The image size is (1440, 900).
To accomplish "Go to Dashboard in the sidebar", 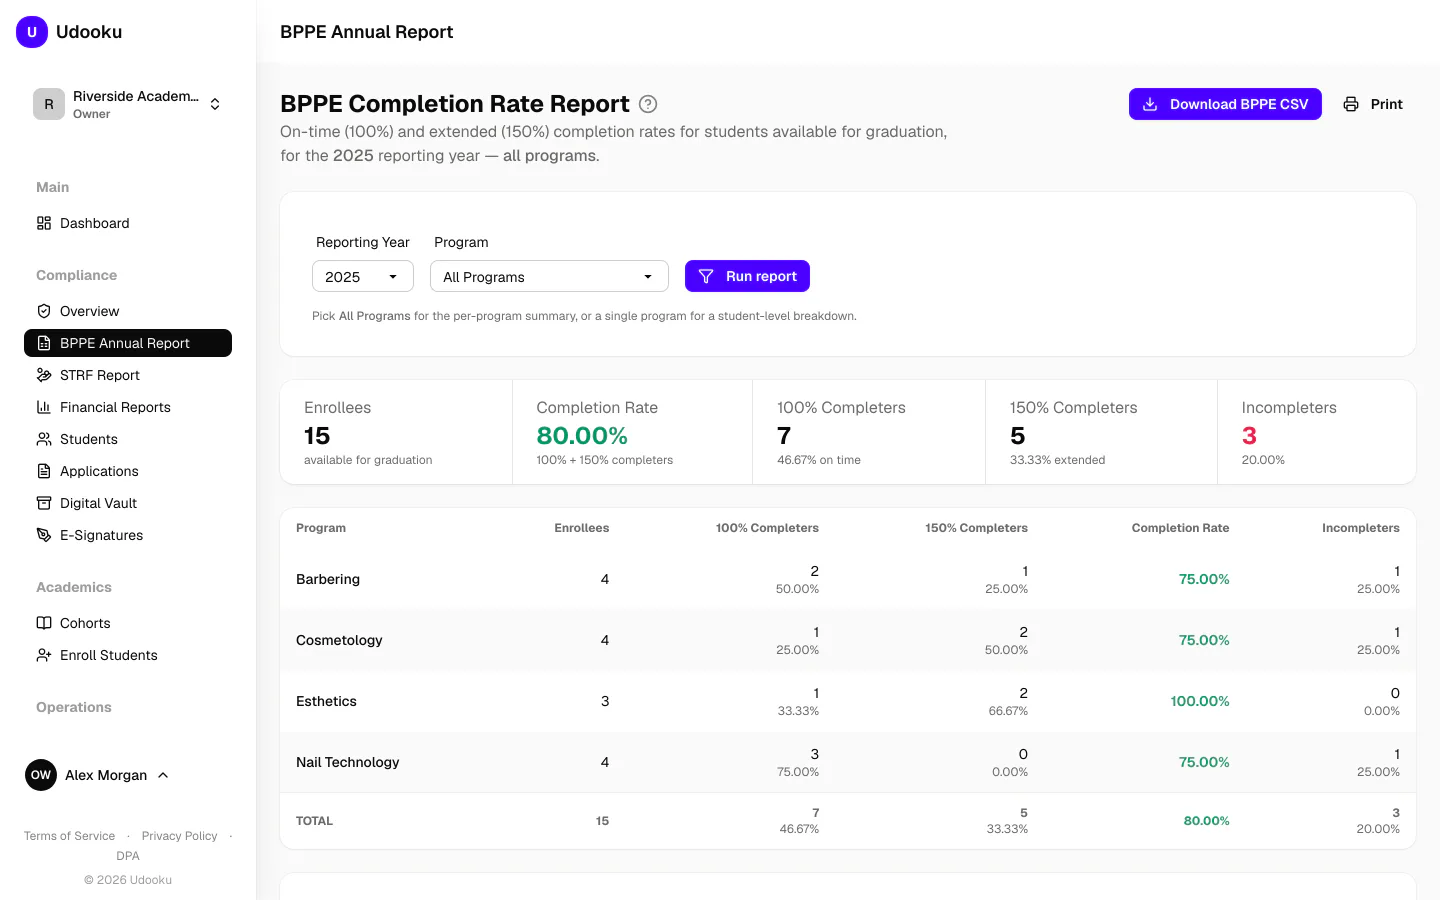I will [128, 223].
